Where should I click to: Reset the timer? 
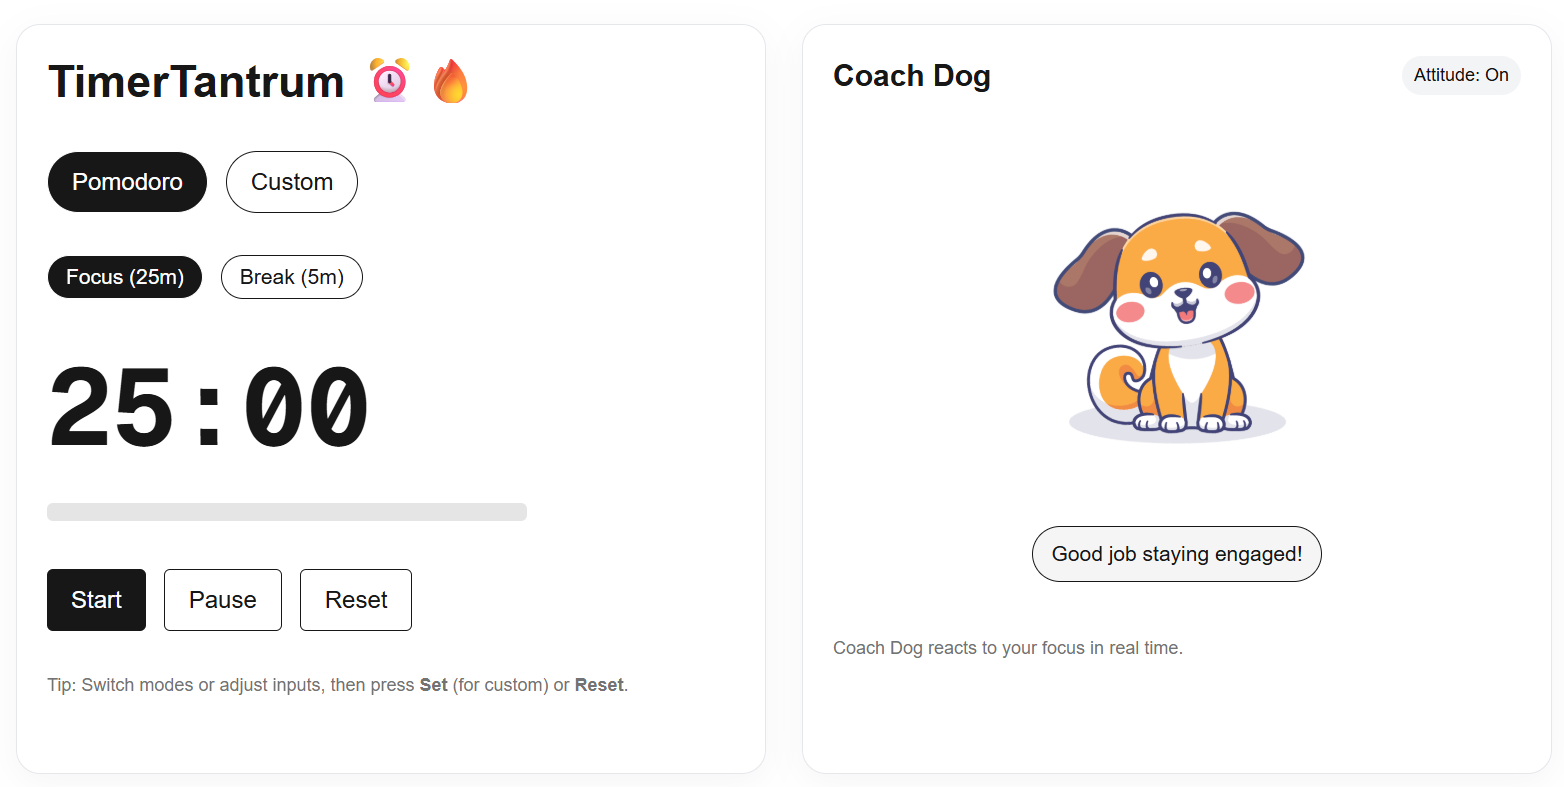(x=356, y=600)
